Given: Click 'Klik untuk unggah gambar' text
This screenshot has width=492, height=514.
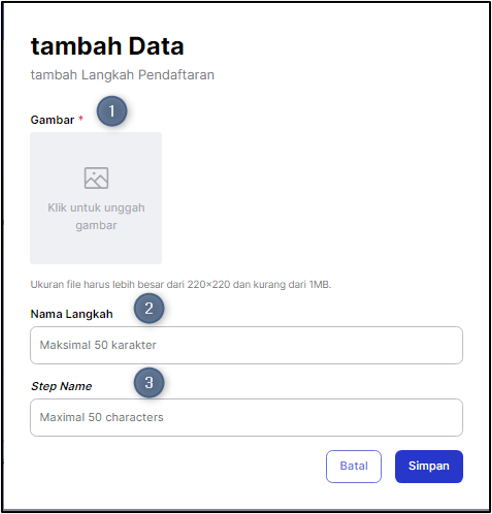Looking at the screenshot, I should [x=96, y=216].
